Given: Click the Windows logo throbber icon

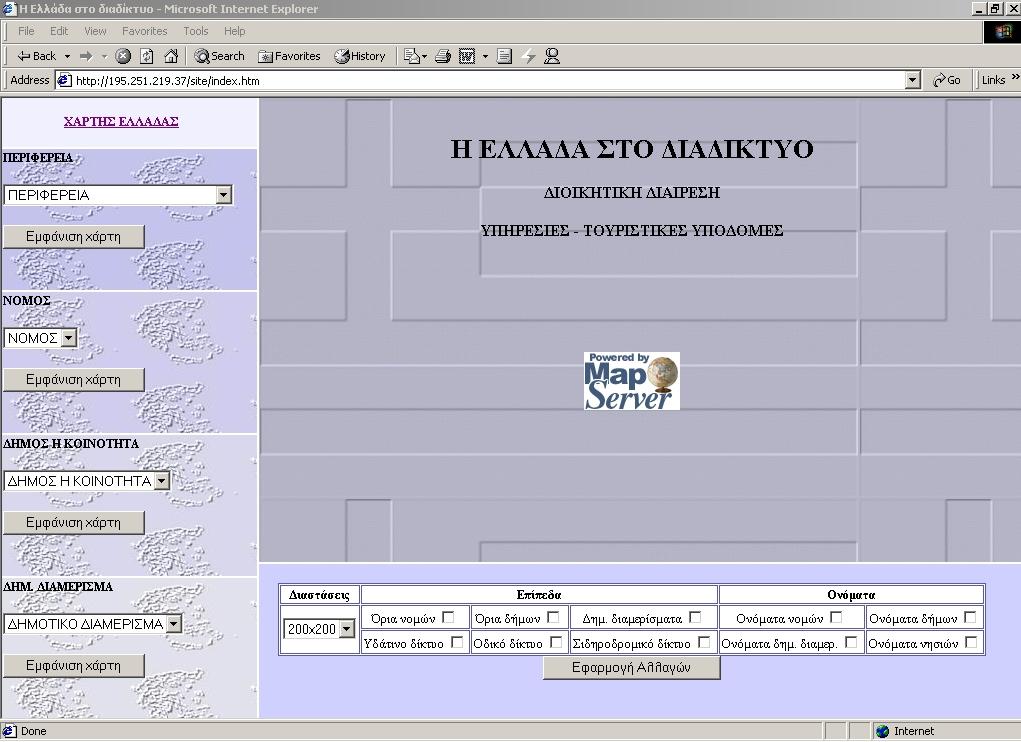Looking at the screenshot, I should pos(1002,32).
